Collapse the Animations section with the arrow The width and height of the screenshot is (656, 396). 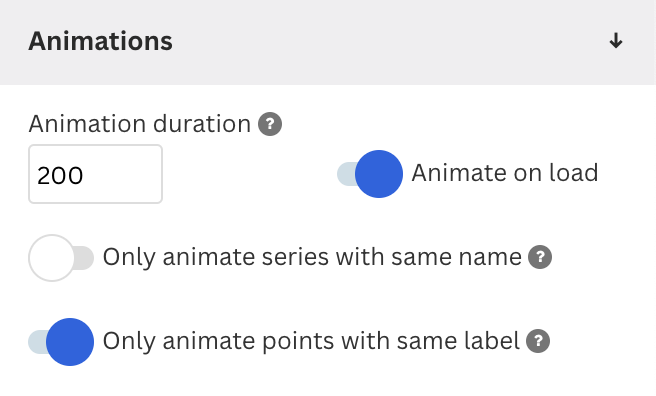(x=615, y=41)
